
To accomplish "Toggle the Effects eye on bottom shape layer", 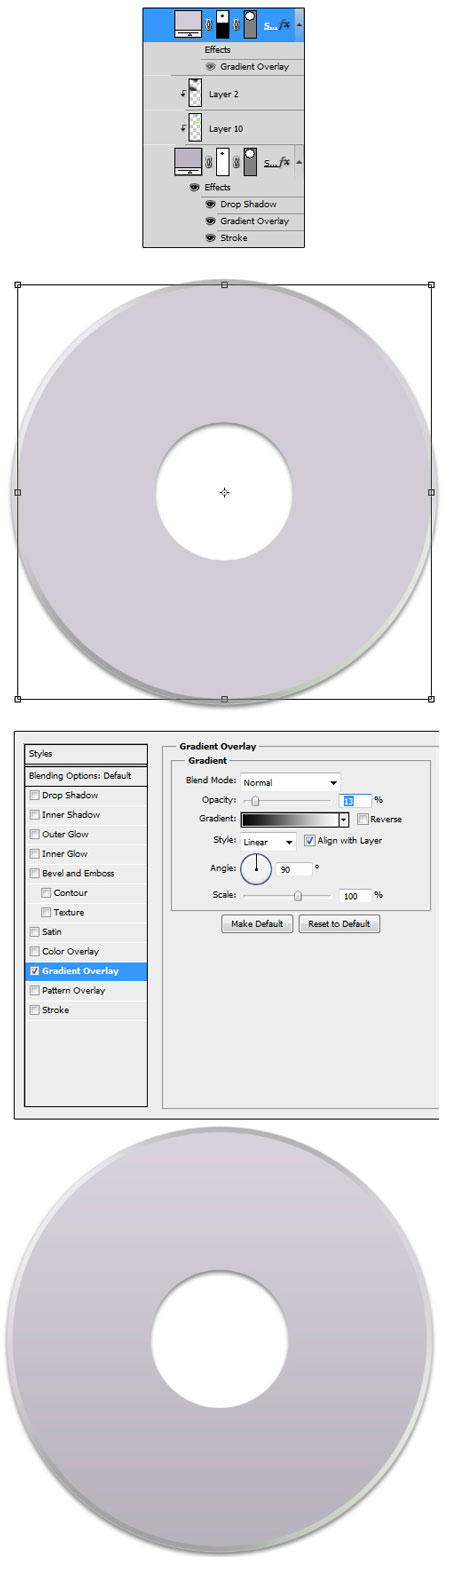I will pos(195,187).
